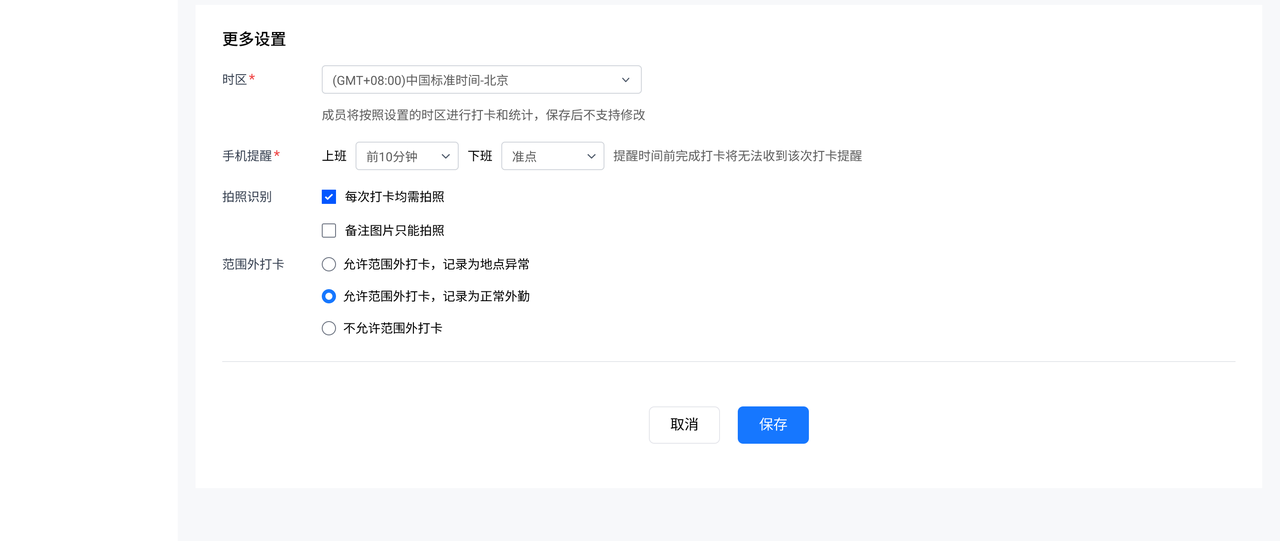Expand the 下班 reminder dropdown showing 准点
This screenshot has height=541, width=1280.
(x=543, y=156)
